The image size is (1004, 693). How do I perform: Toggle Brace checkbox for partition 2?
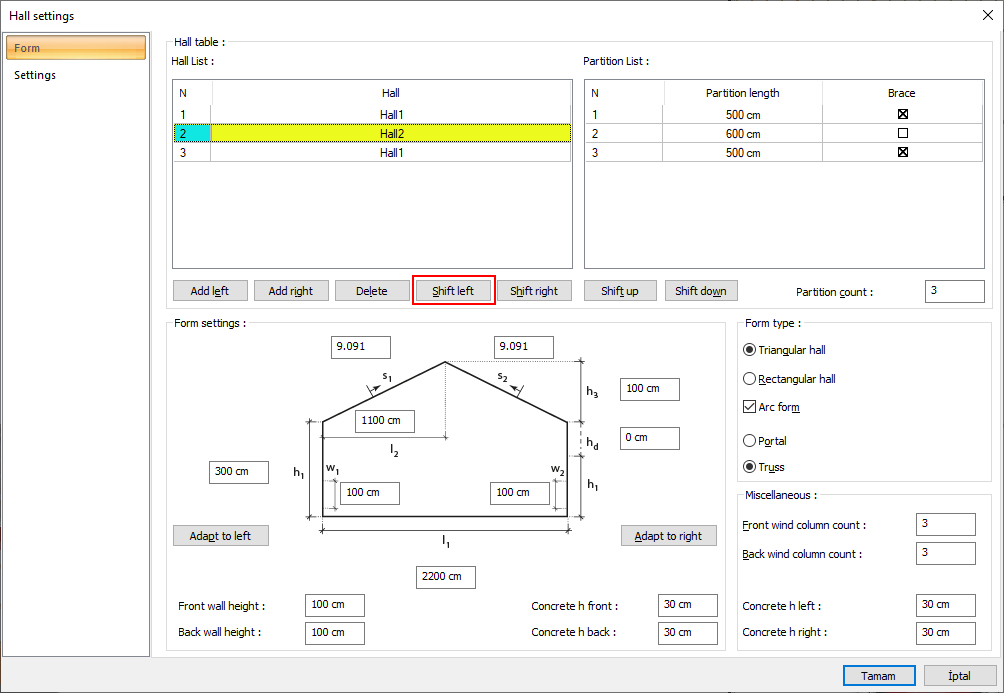(x=902, y=133)
